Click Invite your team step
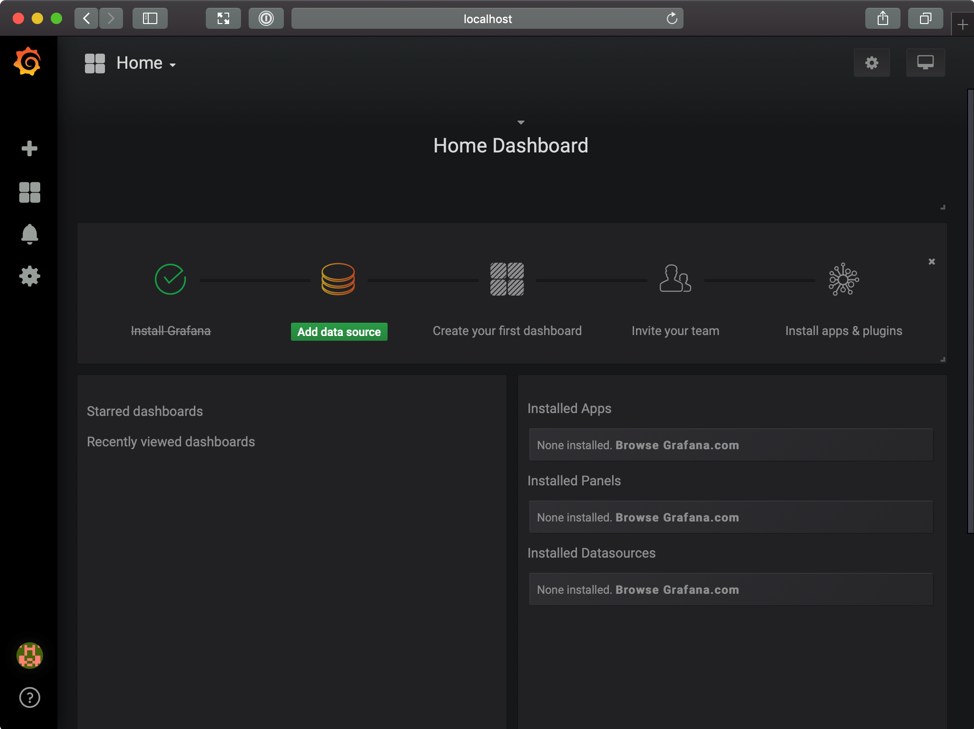The height and width of the screenshot is (729, 974). (x=675, y=330)
